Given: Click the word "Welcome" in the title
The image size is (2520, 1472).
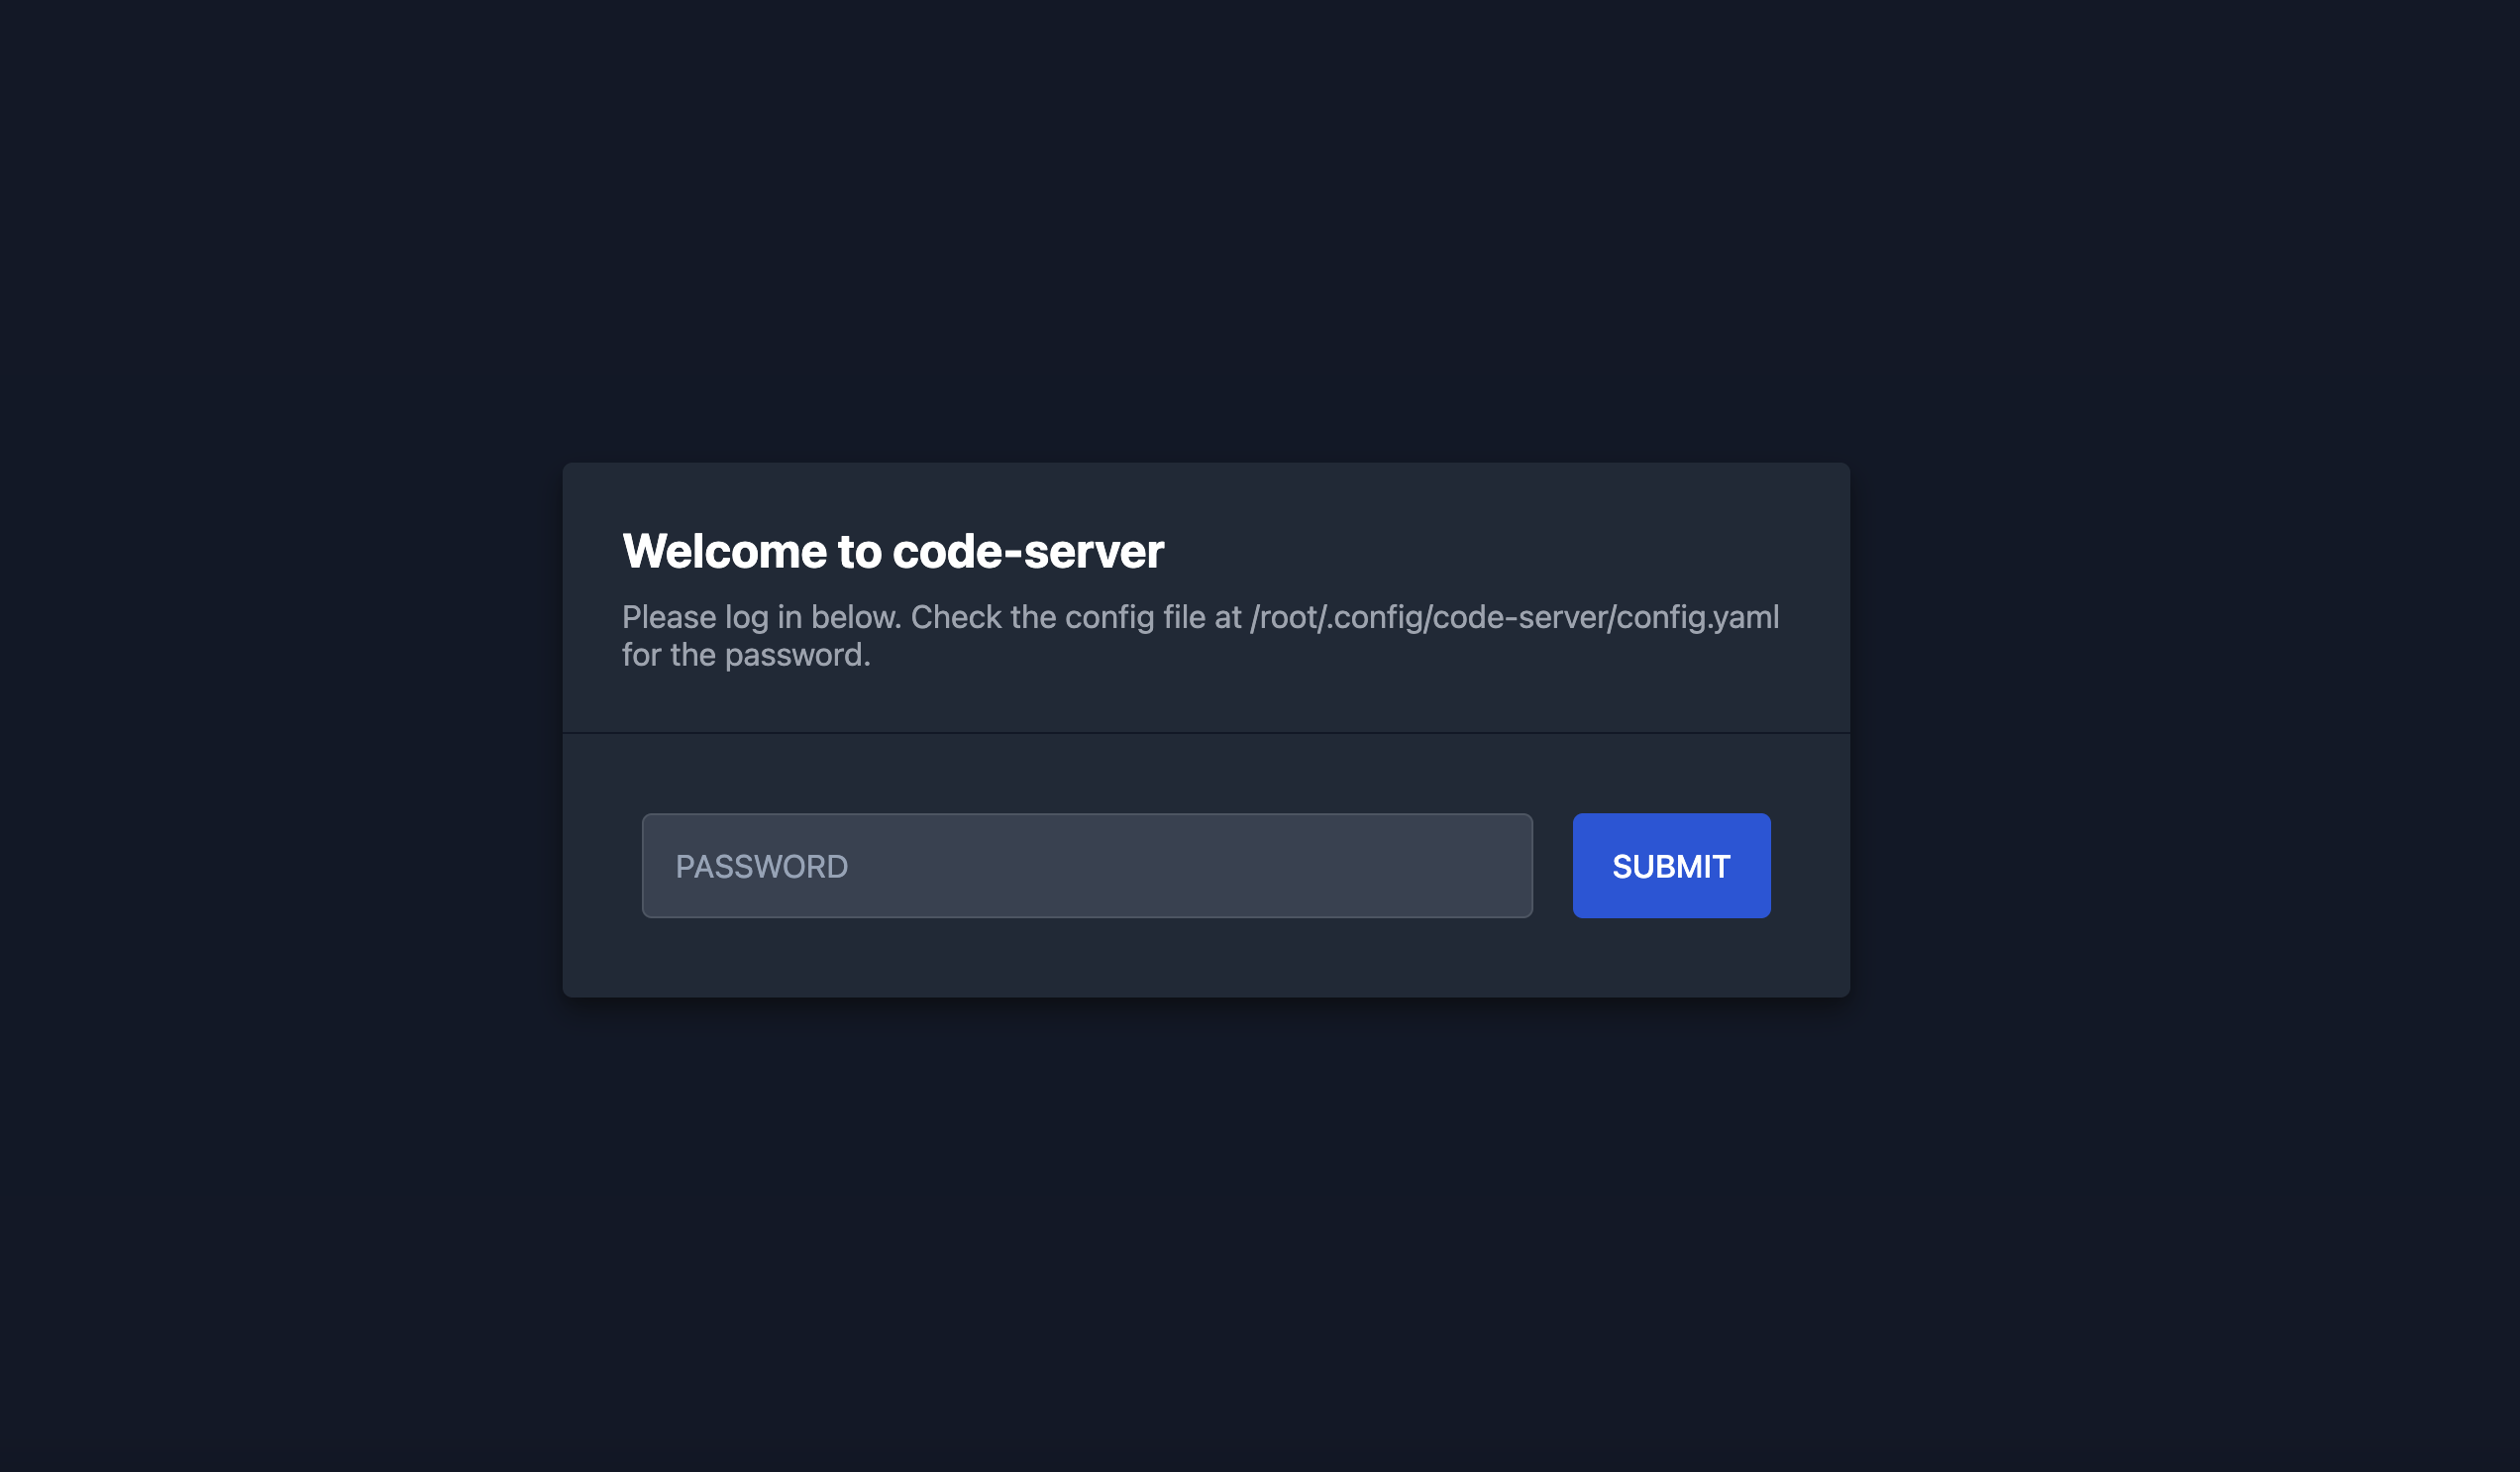Looking at the screenshot, I should pyautogui.click(x=724, y=552).
